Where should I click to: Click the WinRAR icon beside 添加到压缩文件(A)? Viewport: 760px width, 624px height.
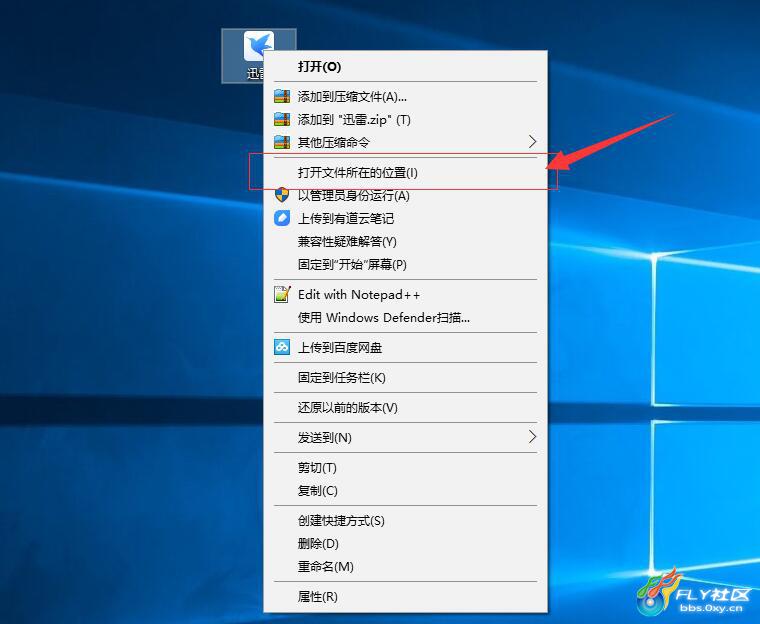click(282, 96)
